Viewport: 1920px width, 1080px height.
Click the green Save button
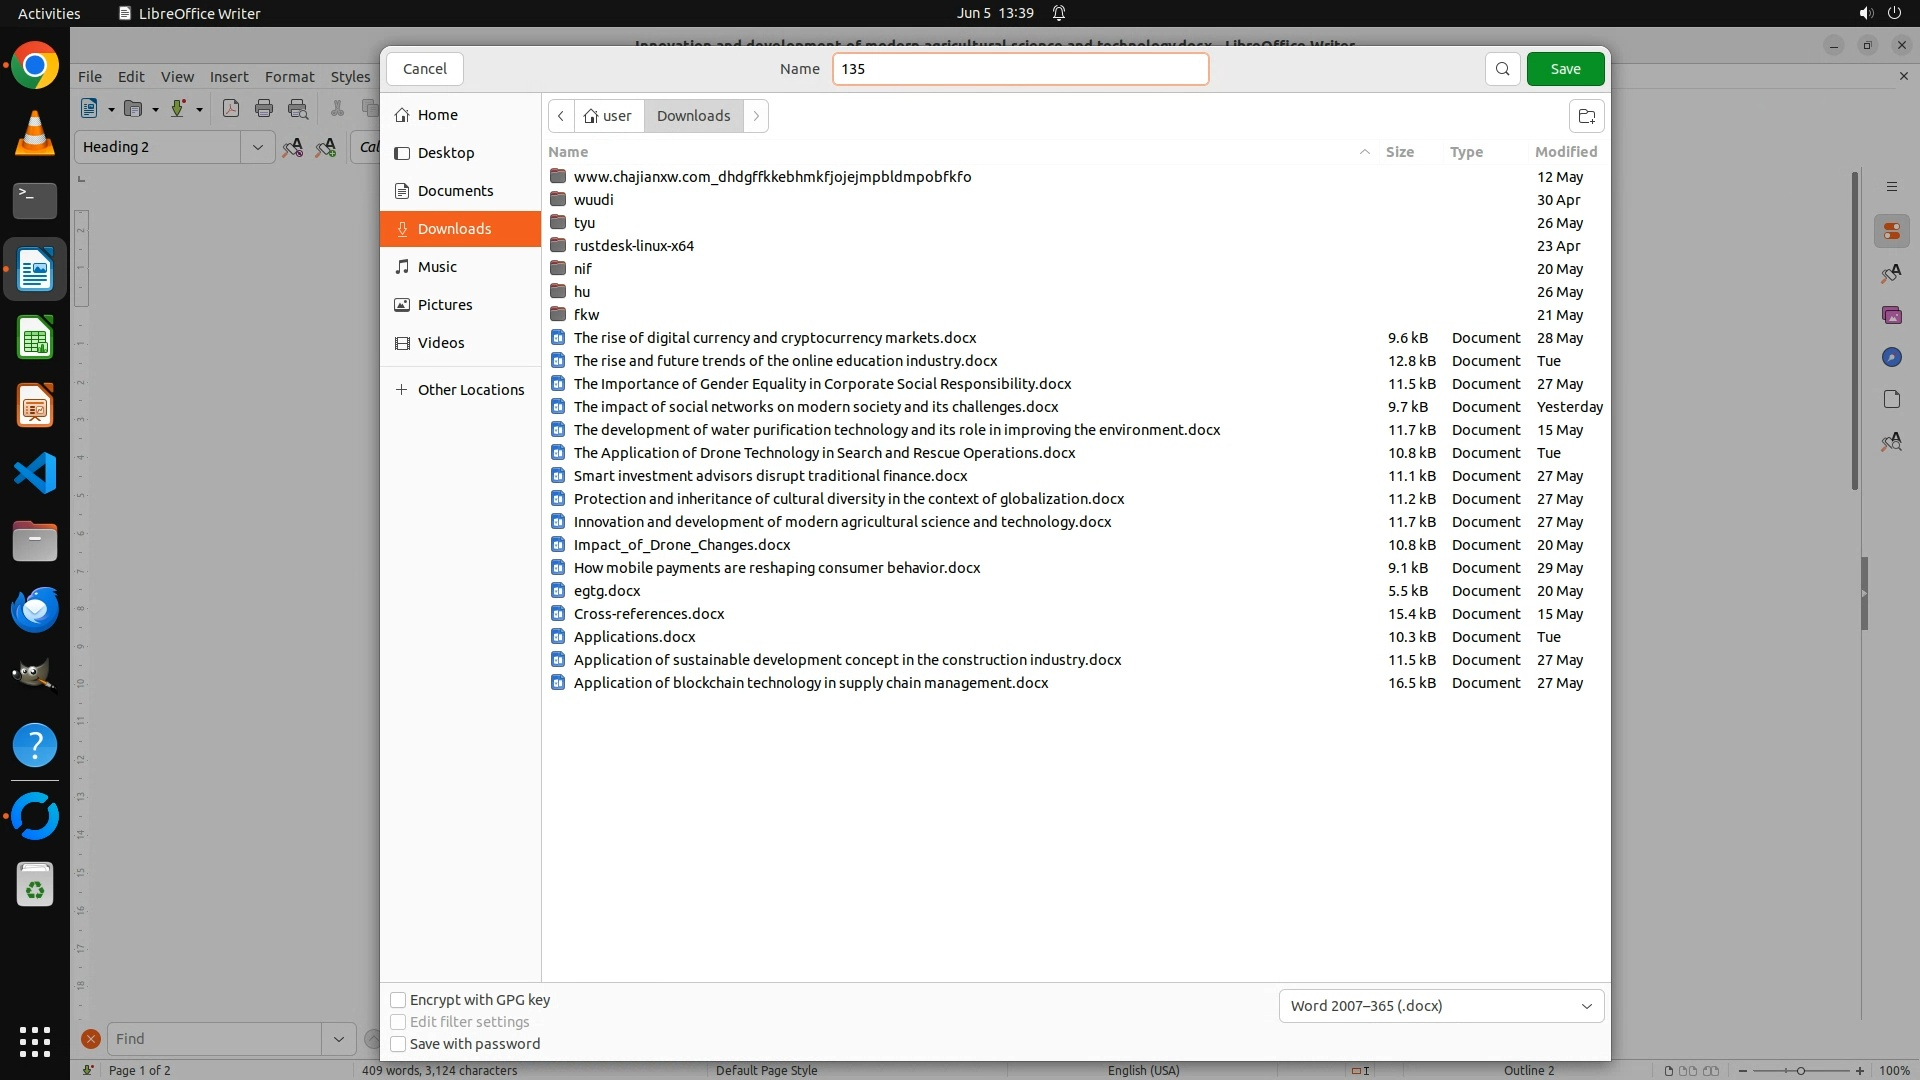coord(1565,69)
